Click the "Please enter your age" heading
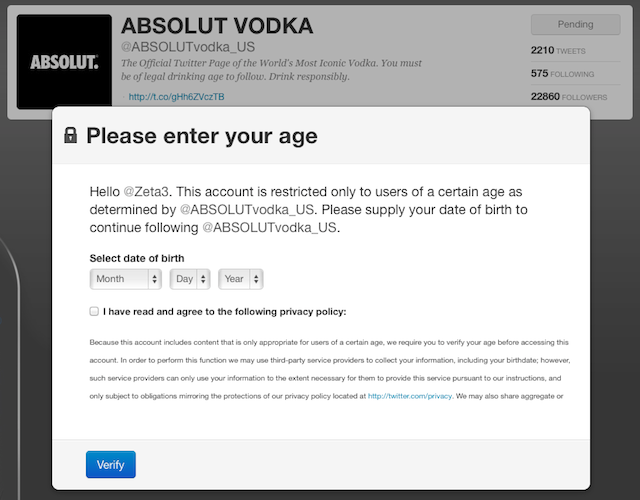640x500 pixels. pyautogui.click(x=201, y=136)
